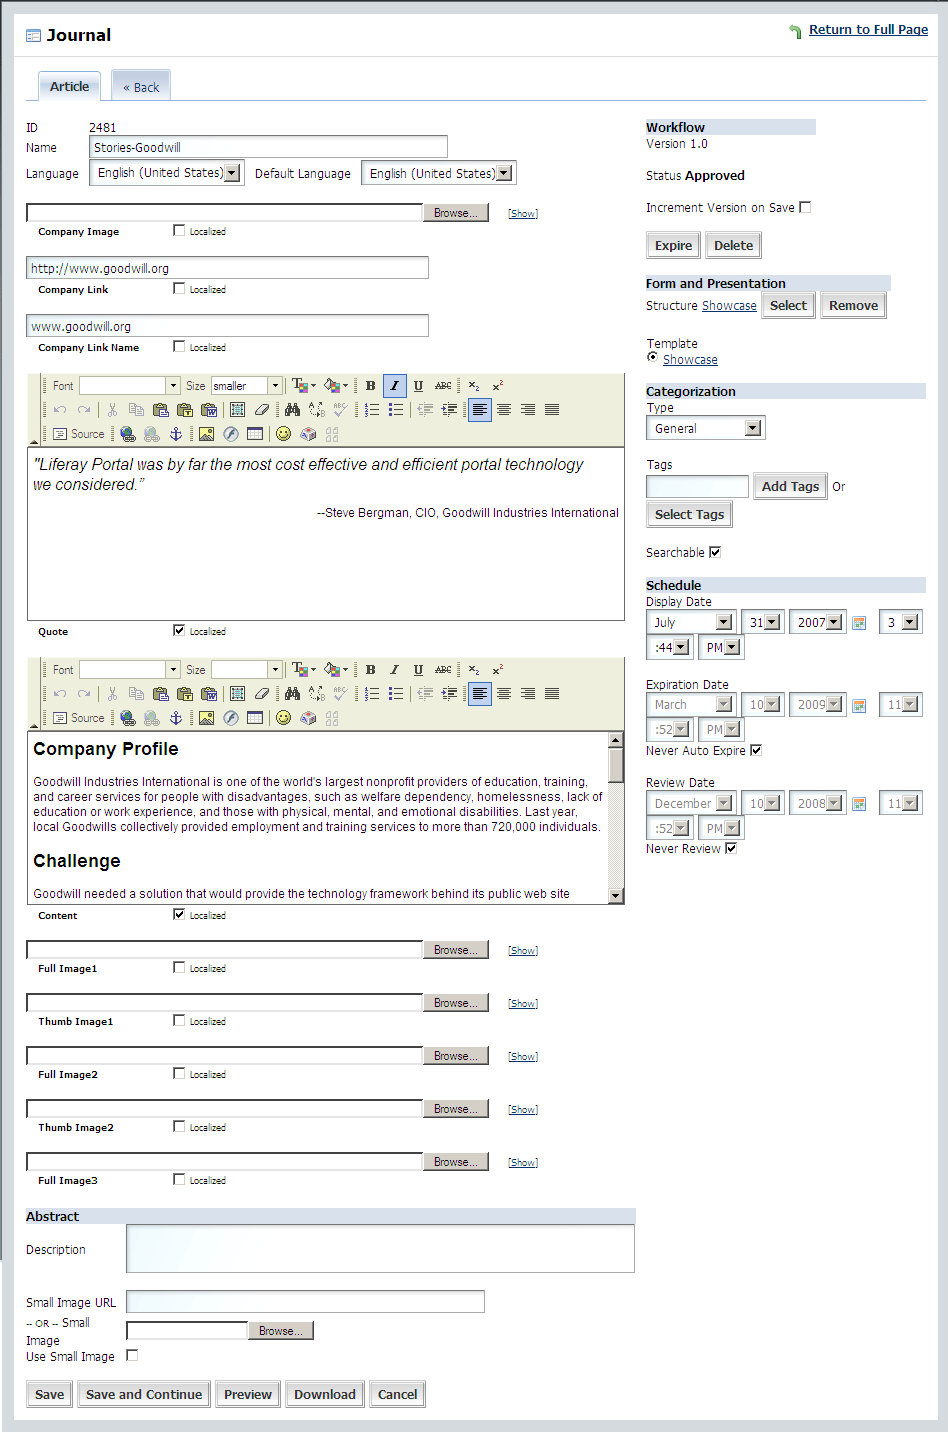Image resolution: width=948 pixels, height=1435 pixels.
Task: Click into the Small Image URL field
Action: click(x=305, y=1301)
